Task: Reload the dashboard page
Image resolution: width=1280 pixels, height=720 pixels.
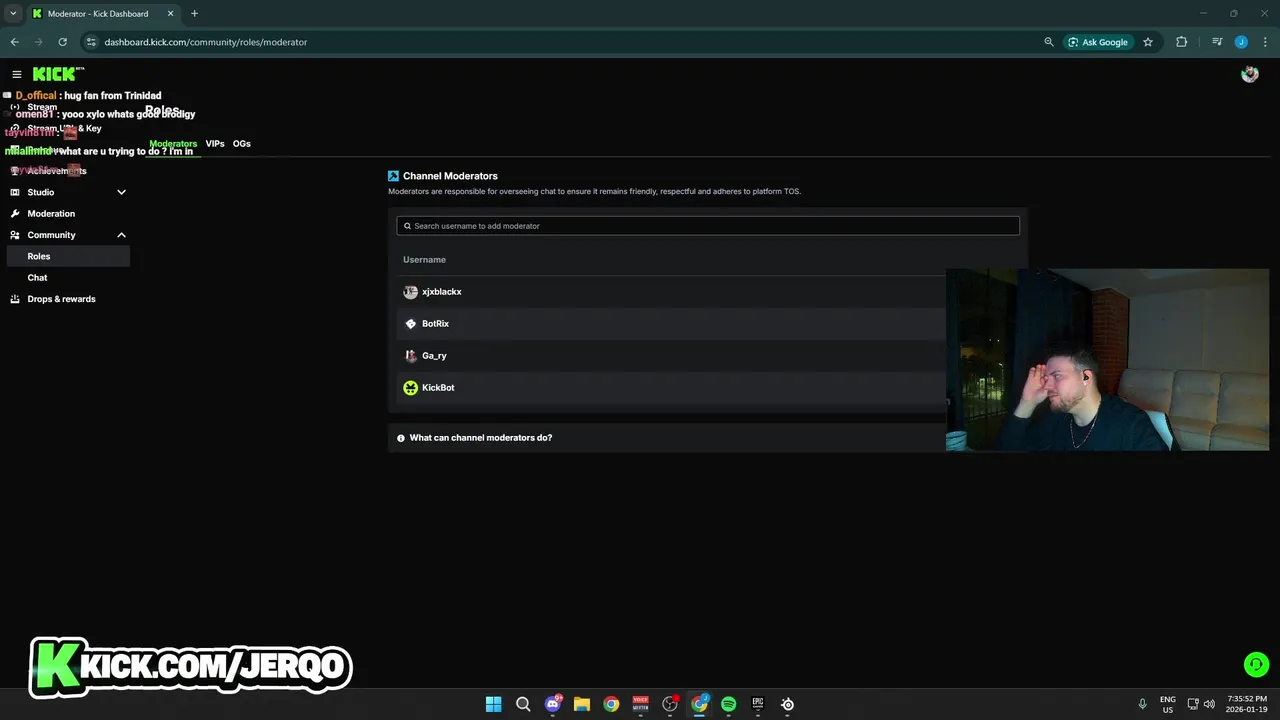Action: (x=63, y=42)
